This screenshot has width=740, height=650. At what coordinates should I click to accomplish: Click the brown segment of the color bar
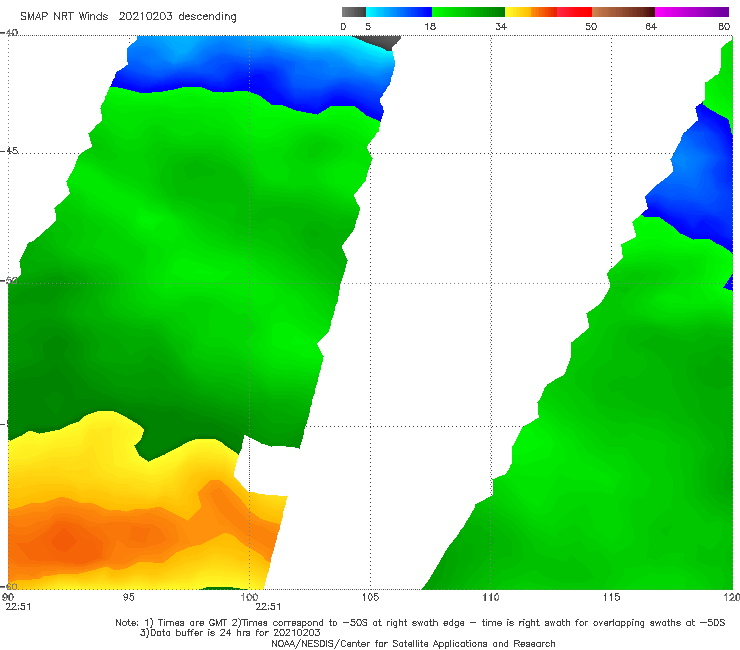click(x=623, y=12)
